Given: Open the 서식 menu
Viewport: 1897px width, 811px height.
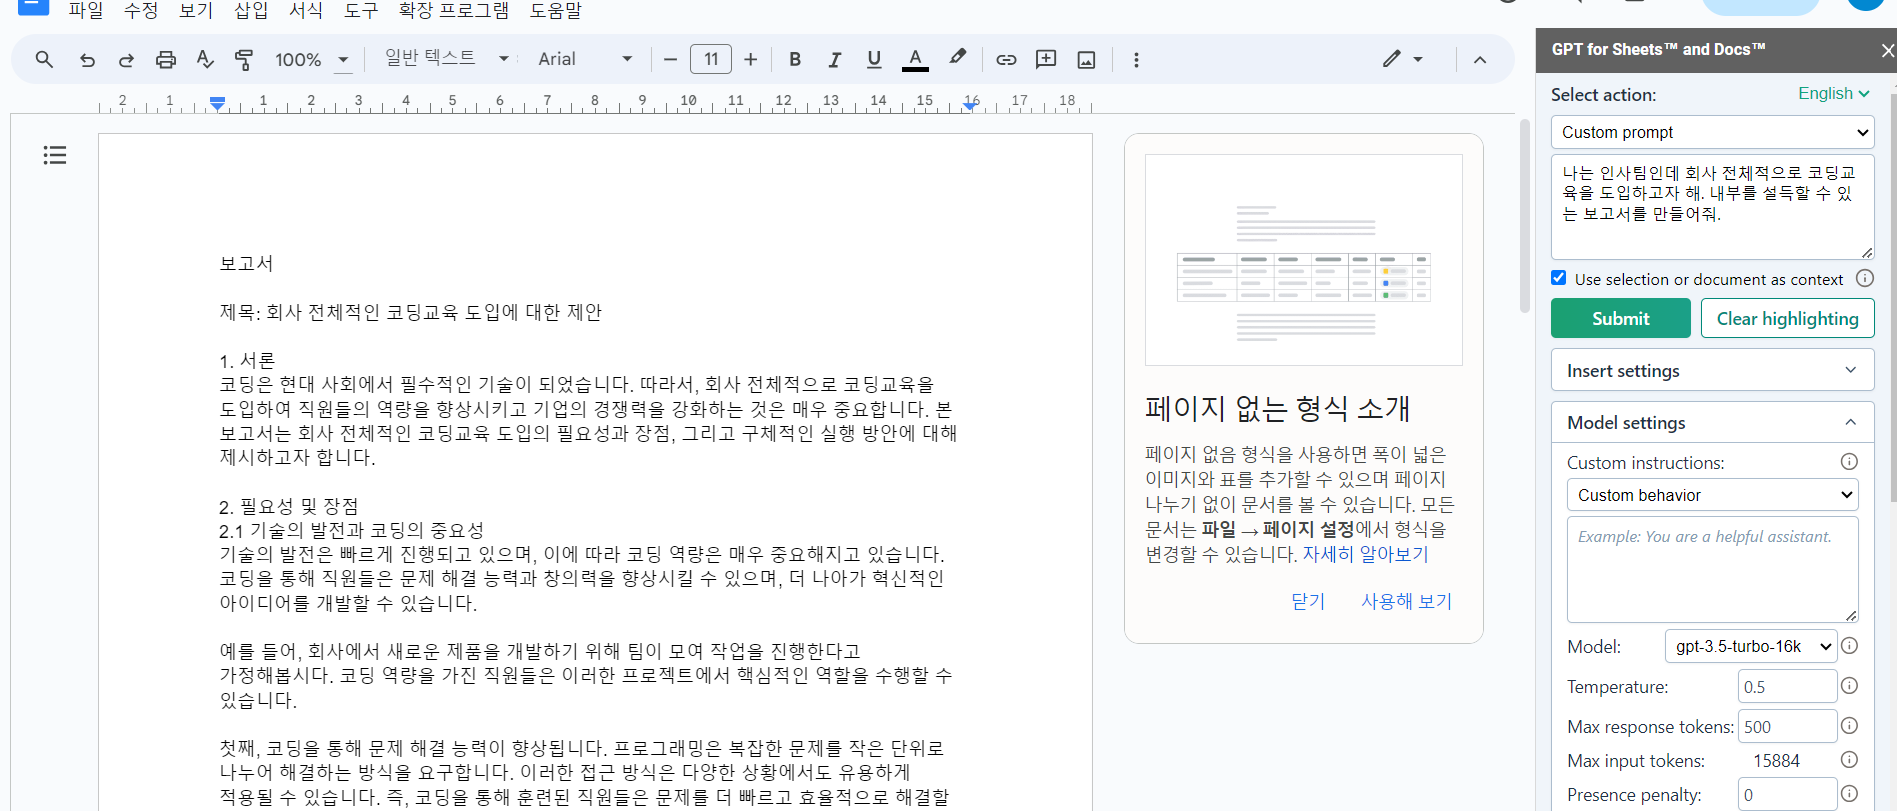Looking at the screenshot, I should [x=306, y=10].
